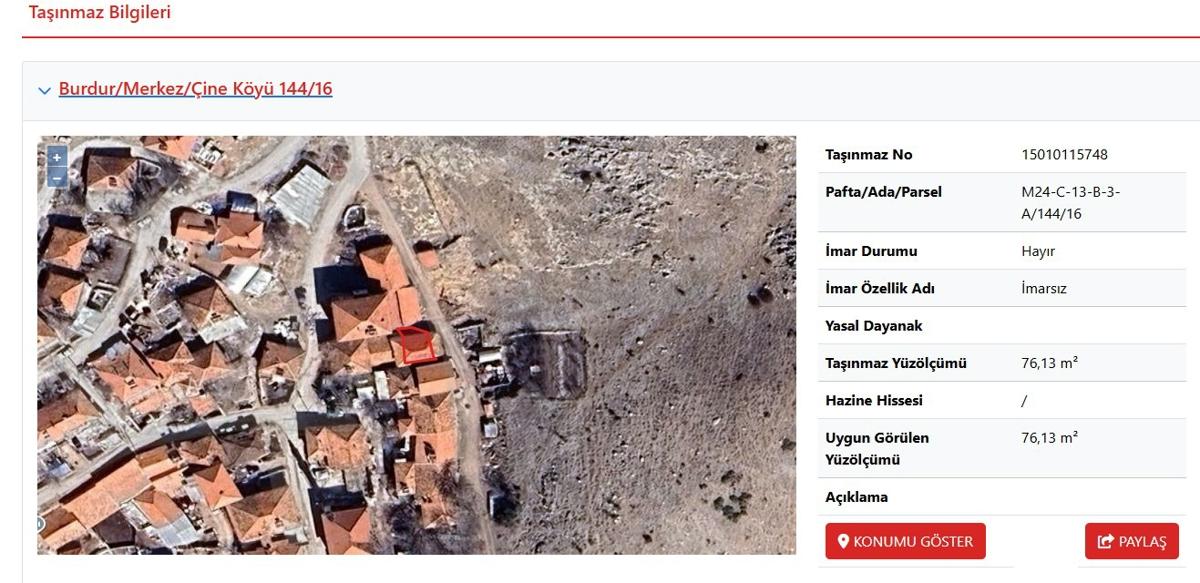Click the map attribution icon at map corner

(x=41, y=523)
